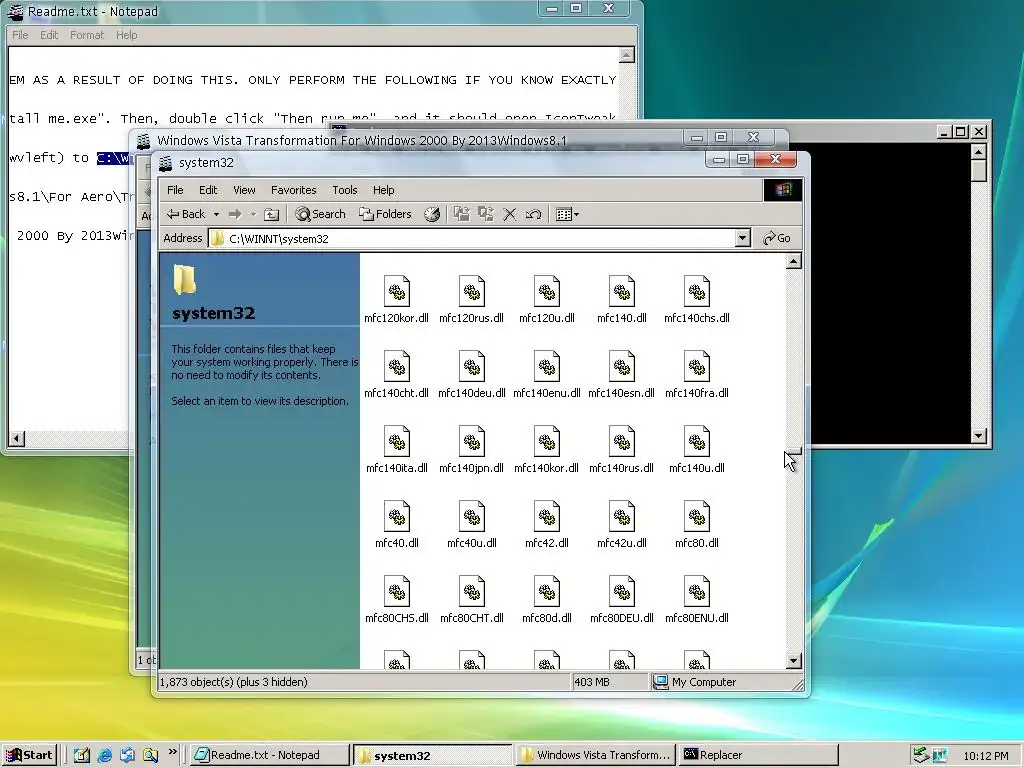The height and width of the screenshot is (768, 1024).
Task: Switch to Replacer taskbar button
Action: pos(758,755)
